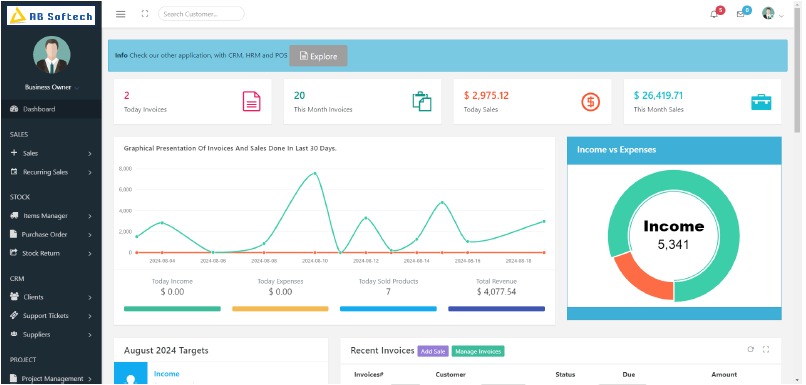This screenshot has width=806, height=385.
Task: Open the Support Tickets menu item
Action: (x=51, y=316)
